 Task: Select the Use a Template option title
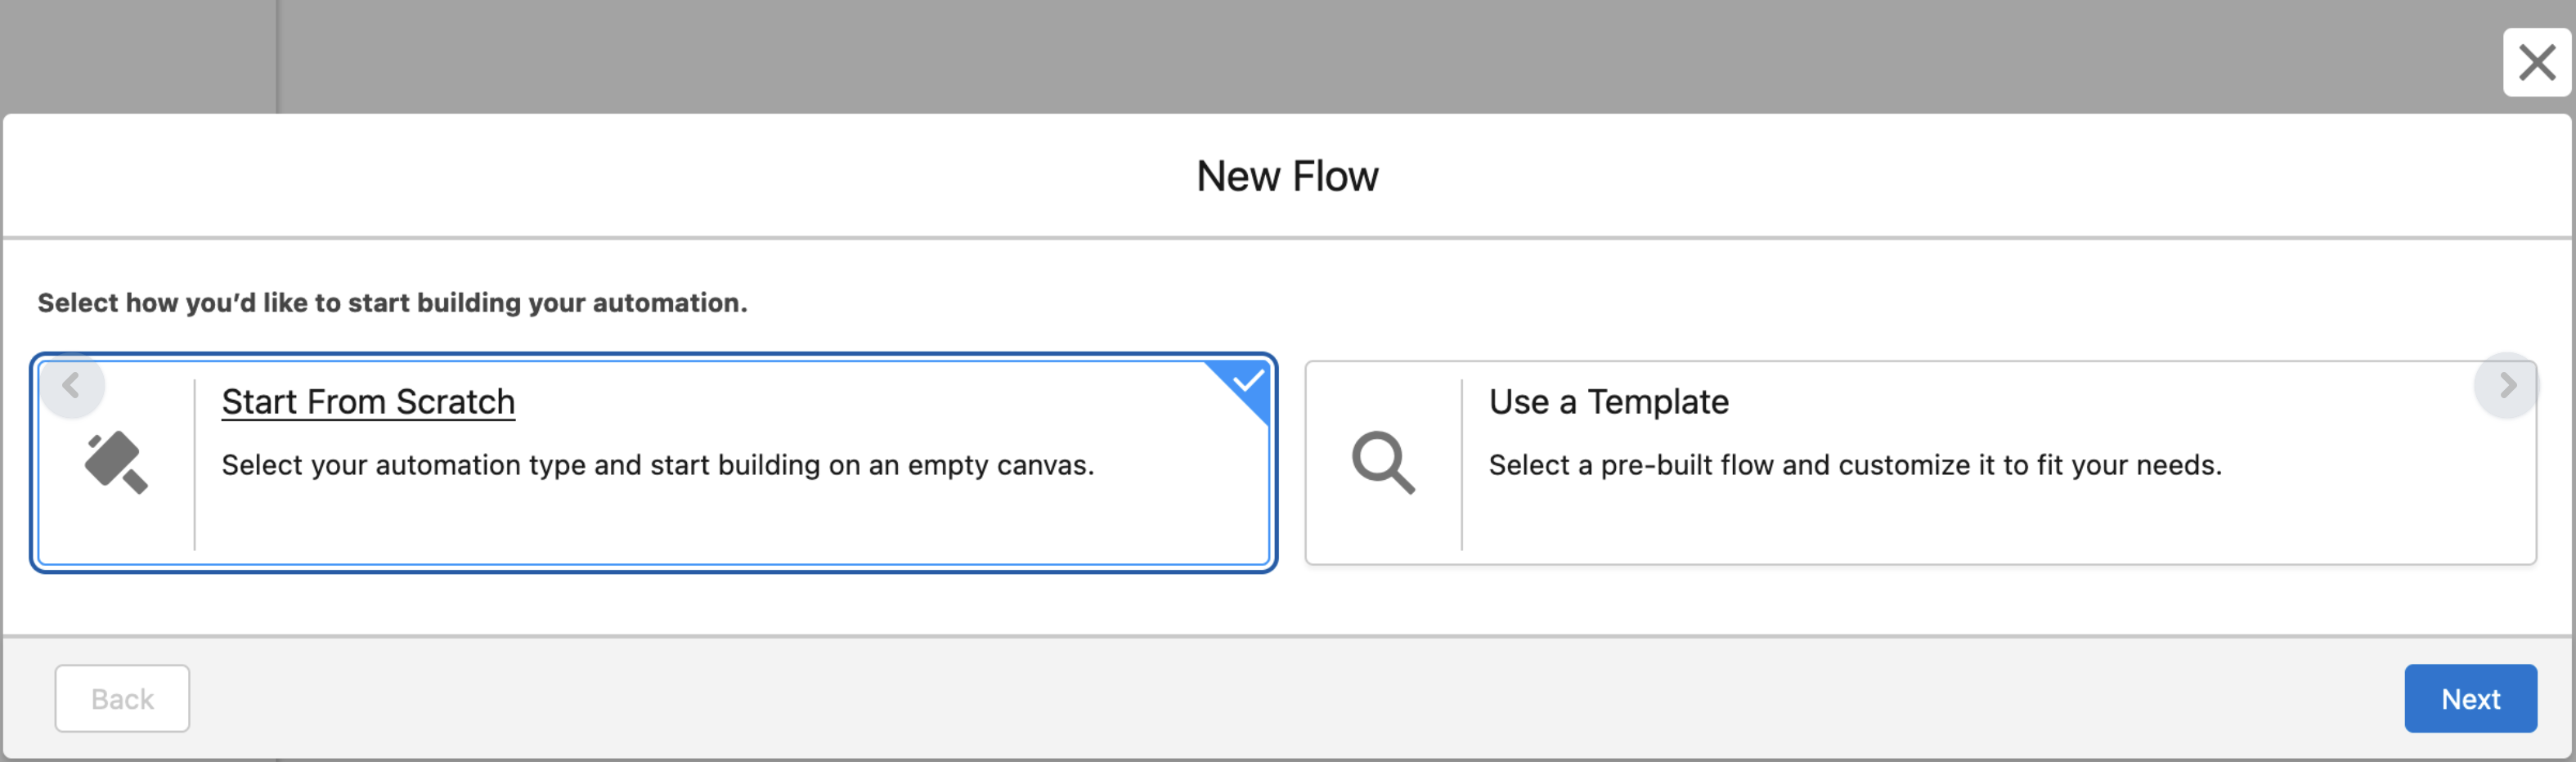[1608, 401]
